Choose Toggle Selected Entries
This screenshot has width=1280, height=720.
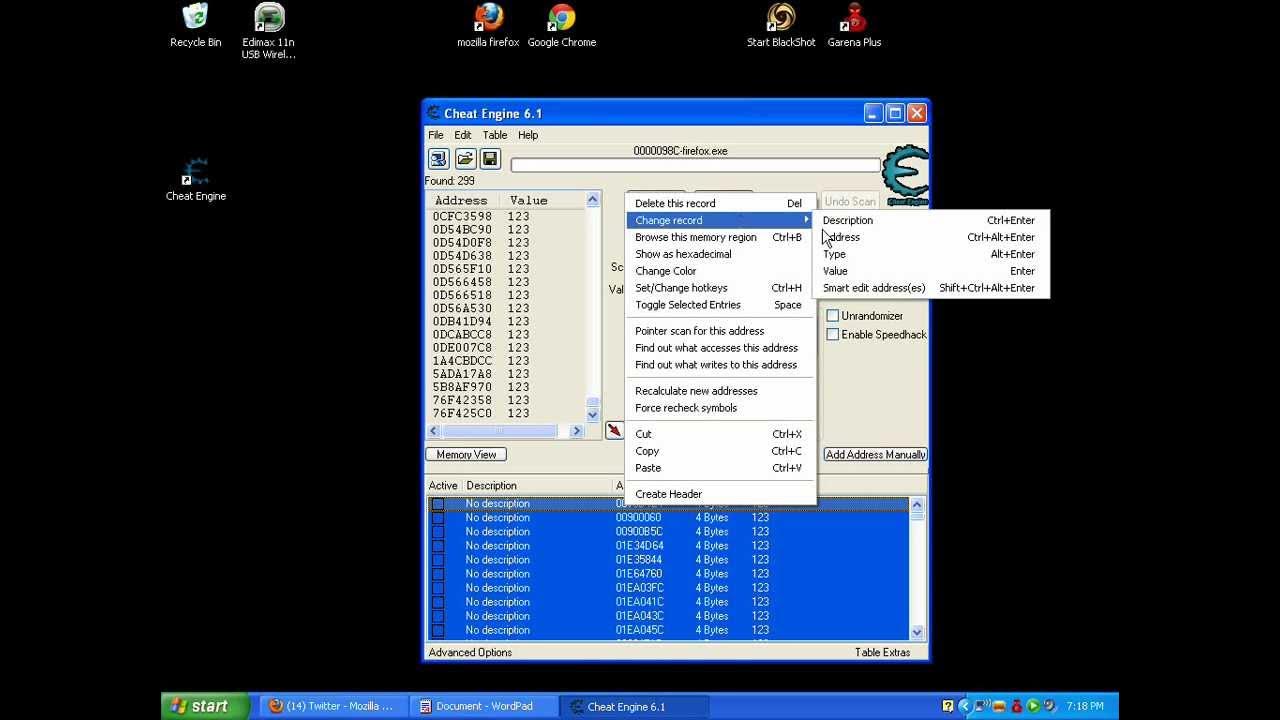click(x=720, y=305)
